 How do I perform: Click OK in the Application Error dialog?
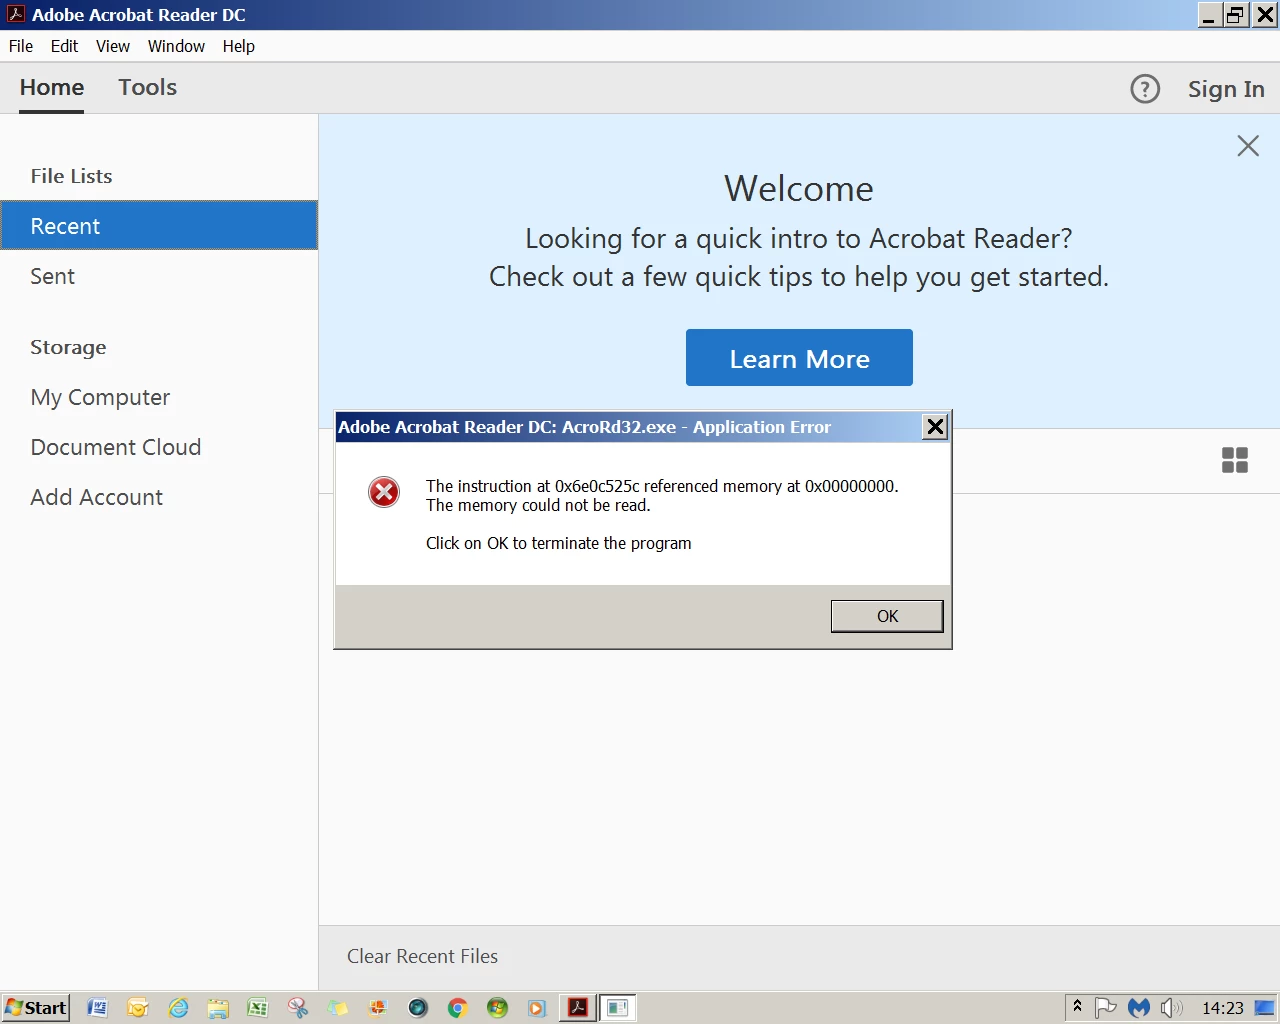(x=887, y=616)
